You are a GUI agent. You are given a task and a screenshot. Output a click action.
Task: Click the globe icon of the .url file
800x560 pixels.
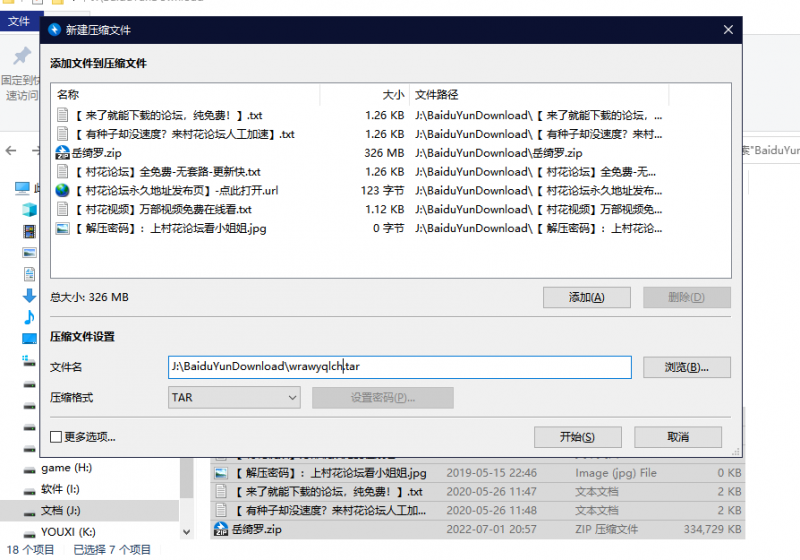pyautogui.click(x=62, y=190)
